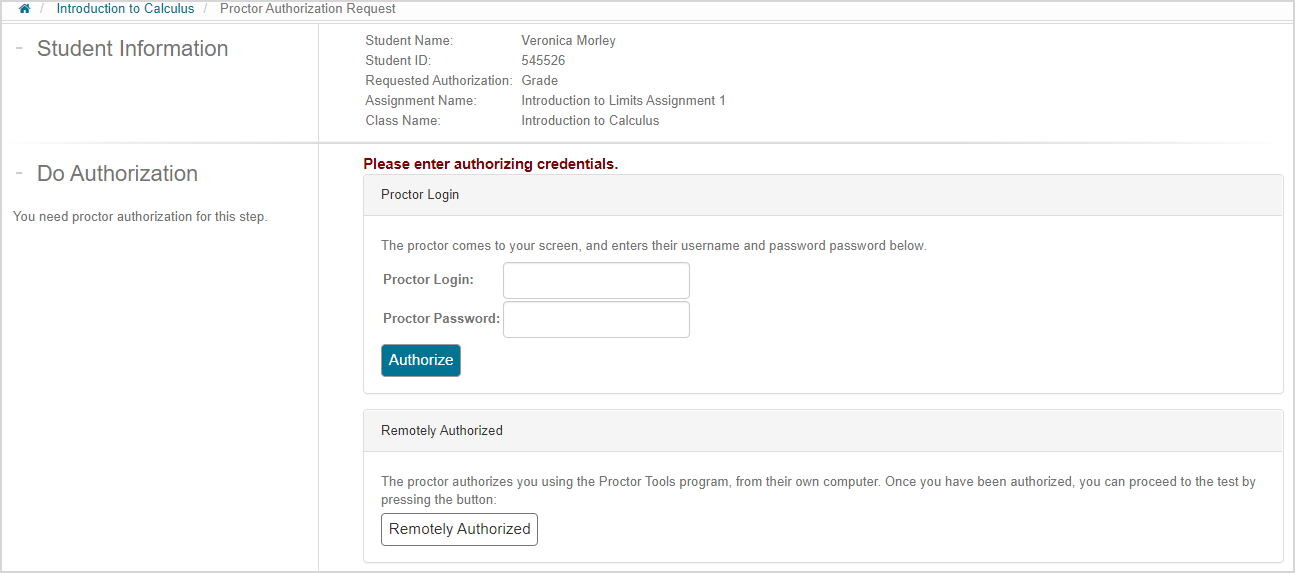Viewport: 1295px width, 573px height.
Task: Click the Proctor Login panel header
Action: [x=420, y=195]
